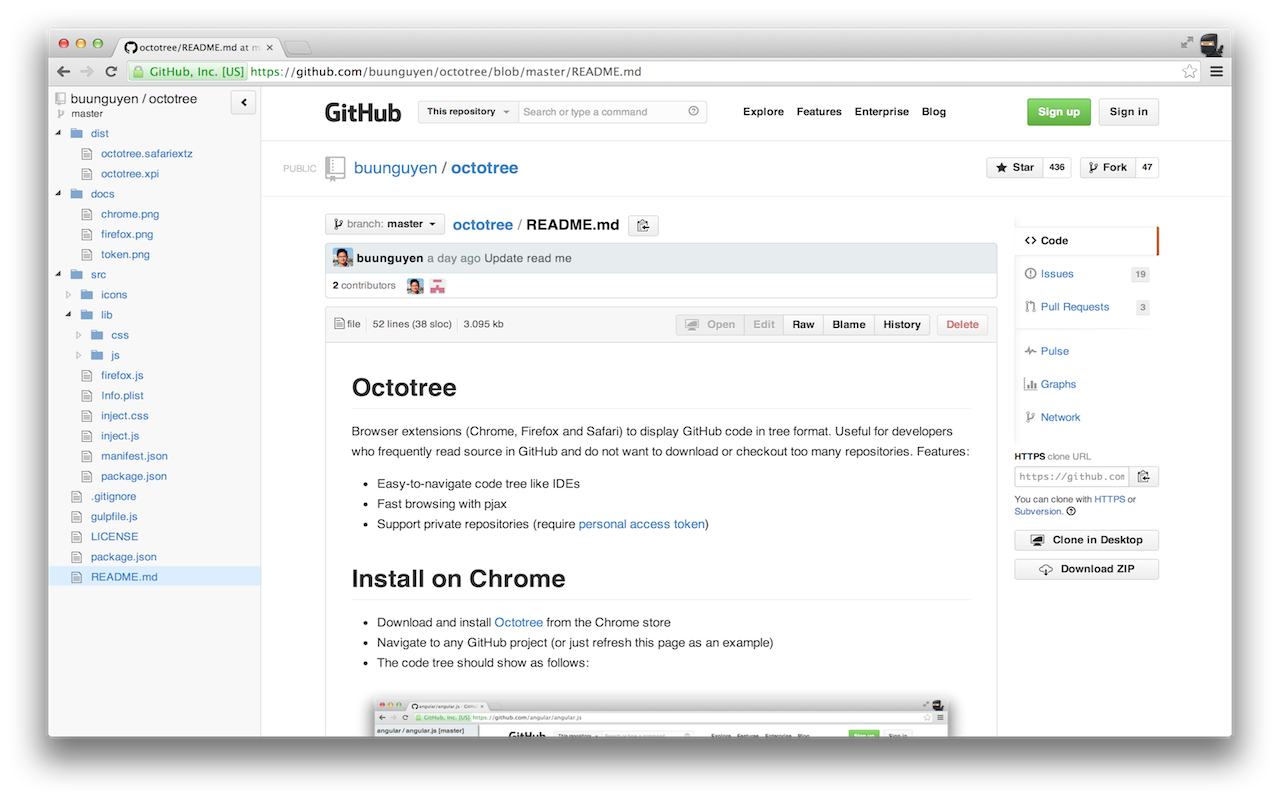Click the search help question mark icon

[x=693, y=112]
